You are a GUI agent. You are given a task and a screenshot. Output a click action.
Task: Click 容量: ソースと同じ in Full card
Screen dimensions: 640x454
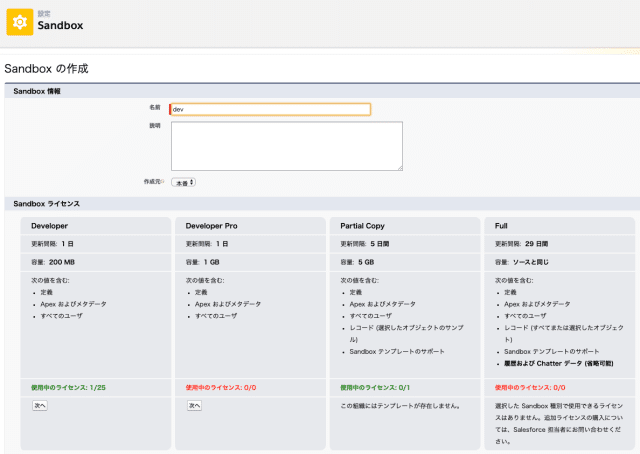(x=522, y=262)
